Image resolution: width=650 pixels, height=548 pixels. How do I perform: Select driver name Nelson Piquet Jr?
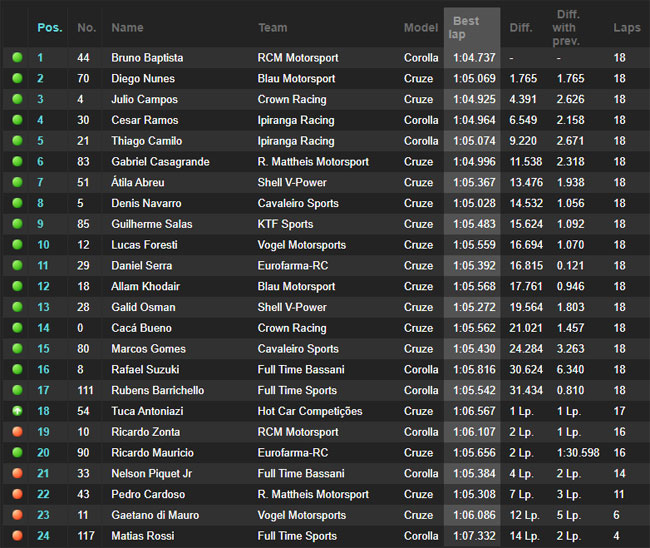(x=152, y=473)
